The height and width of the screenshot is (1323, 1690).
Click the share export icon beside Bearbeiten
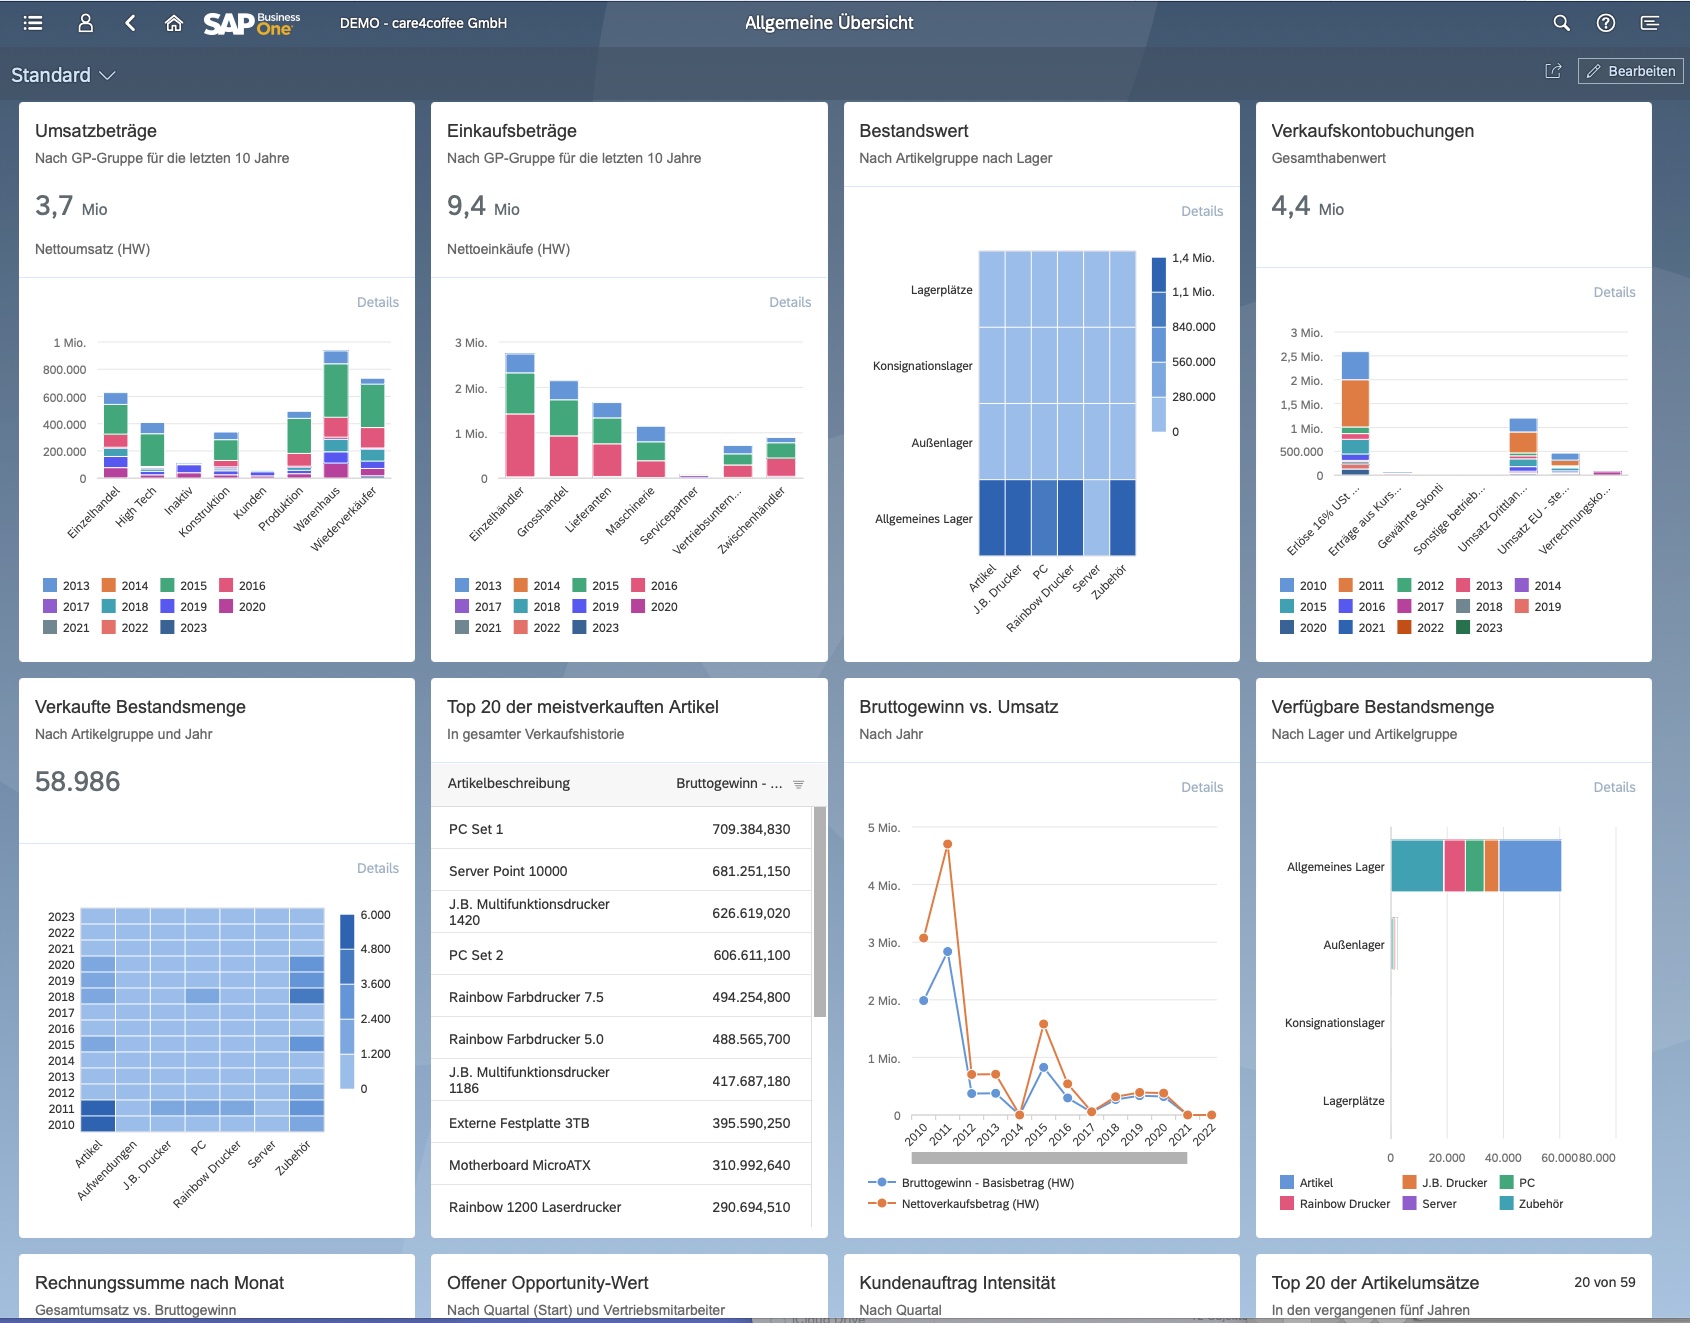click(1553, 71)
